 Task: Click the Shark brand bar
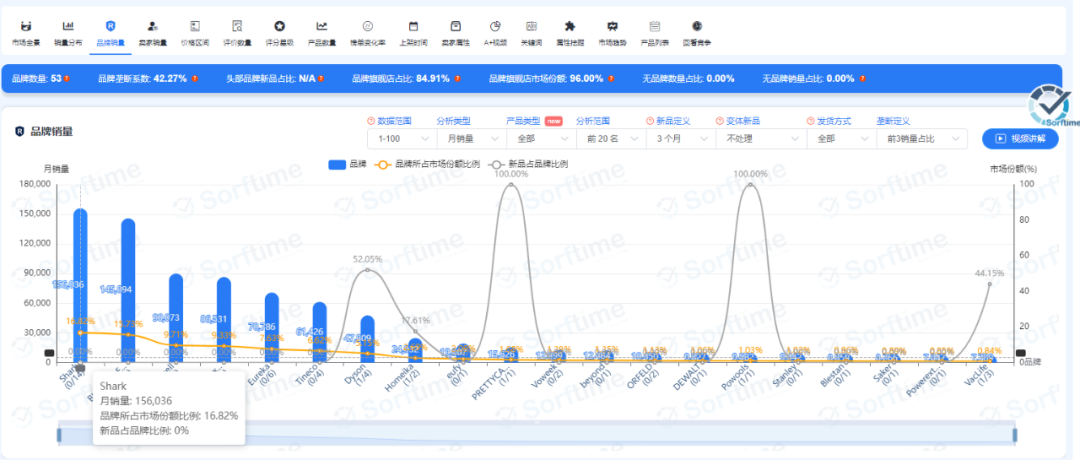(81, 284)
